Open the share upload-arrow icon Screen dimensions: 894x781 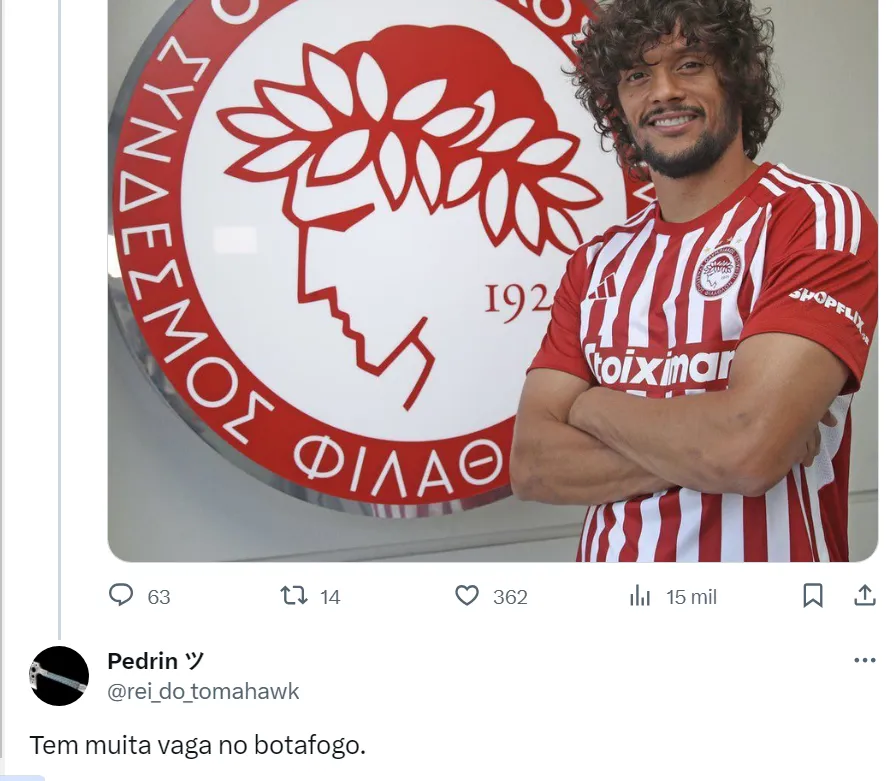tap(864, 595)
